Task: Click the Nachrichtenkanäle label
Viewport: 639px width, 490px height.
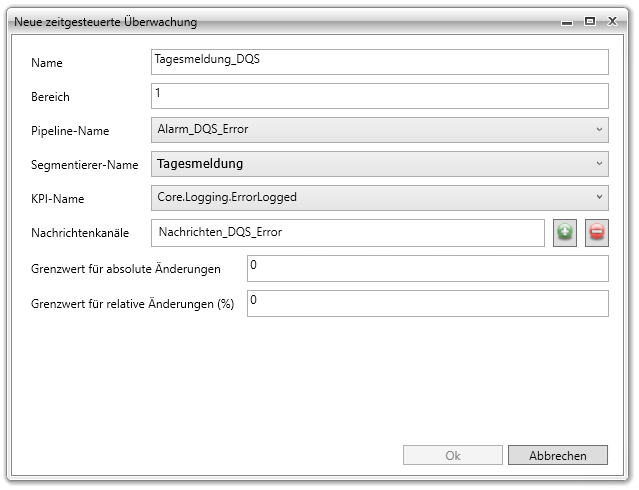Action: (80, 233)
